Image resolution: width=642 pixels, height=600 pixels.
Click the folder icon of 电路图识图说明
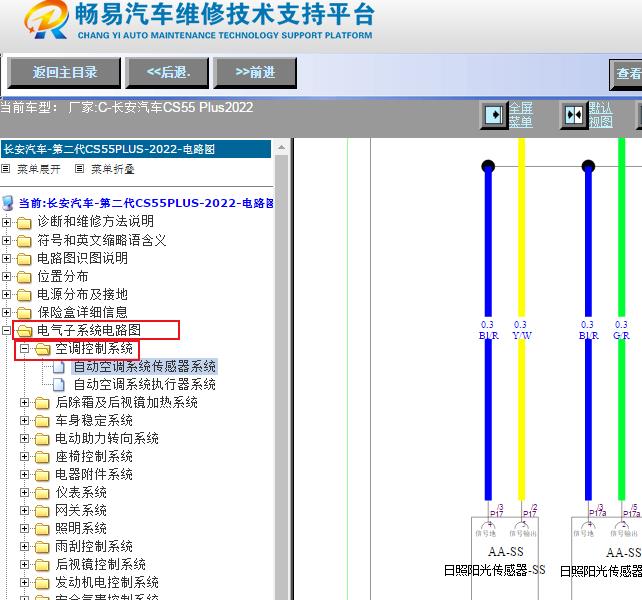24,259
